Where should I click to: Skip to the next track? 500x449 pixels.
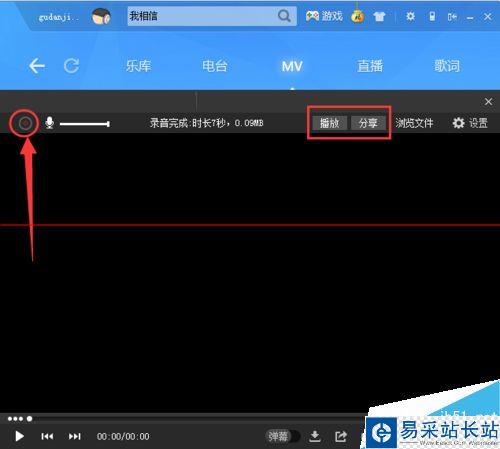pos(75,436)
